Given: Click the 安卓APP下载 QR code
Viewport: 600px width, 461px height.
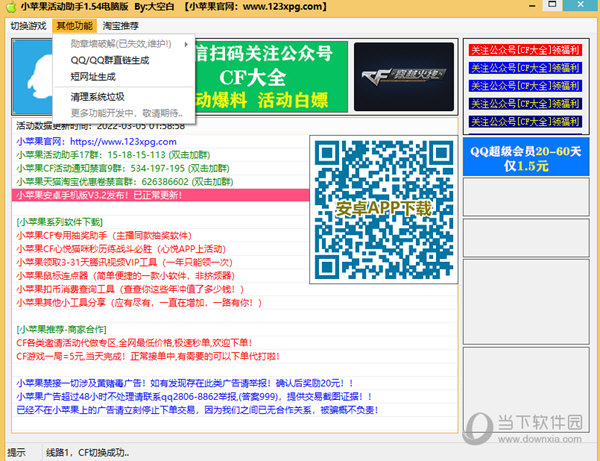Looking at the screenshot, I should coord(383,209).
